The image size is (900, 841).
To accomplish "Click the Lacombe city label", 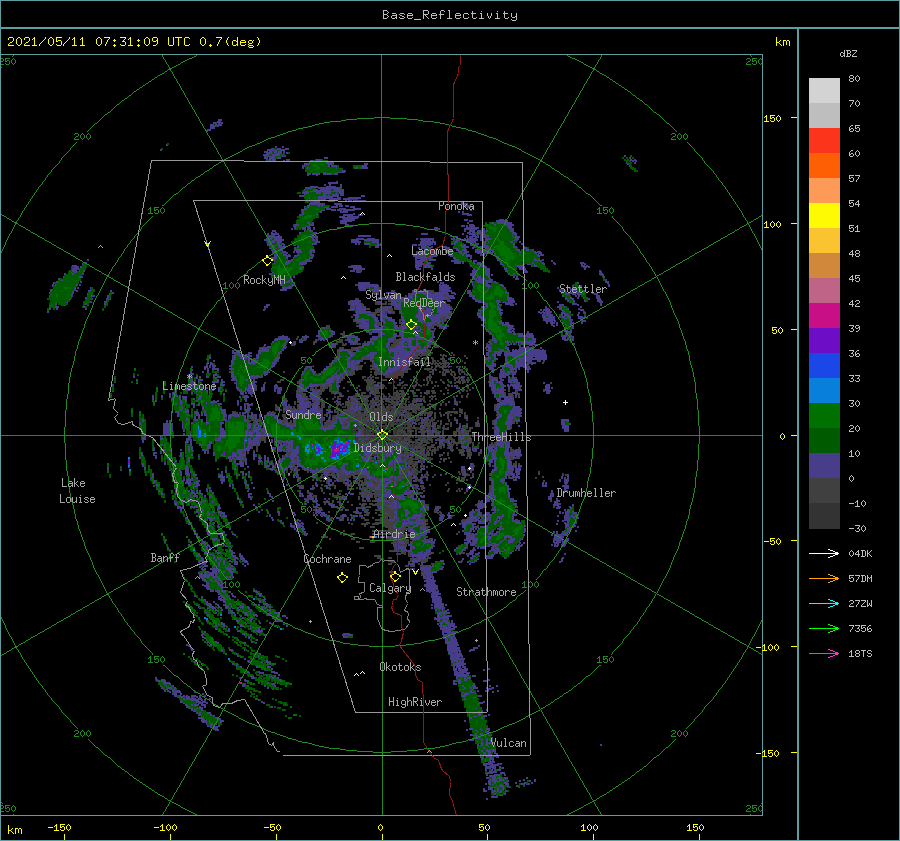I will (x=432, y=251).
